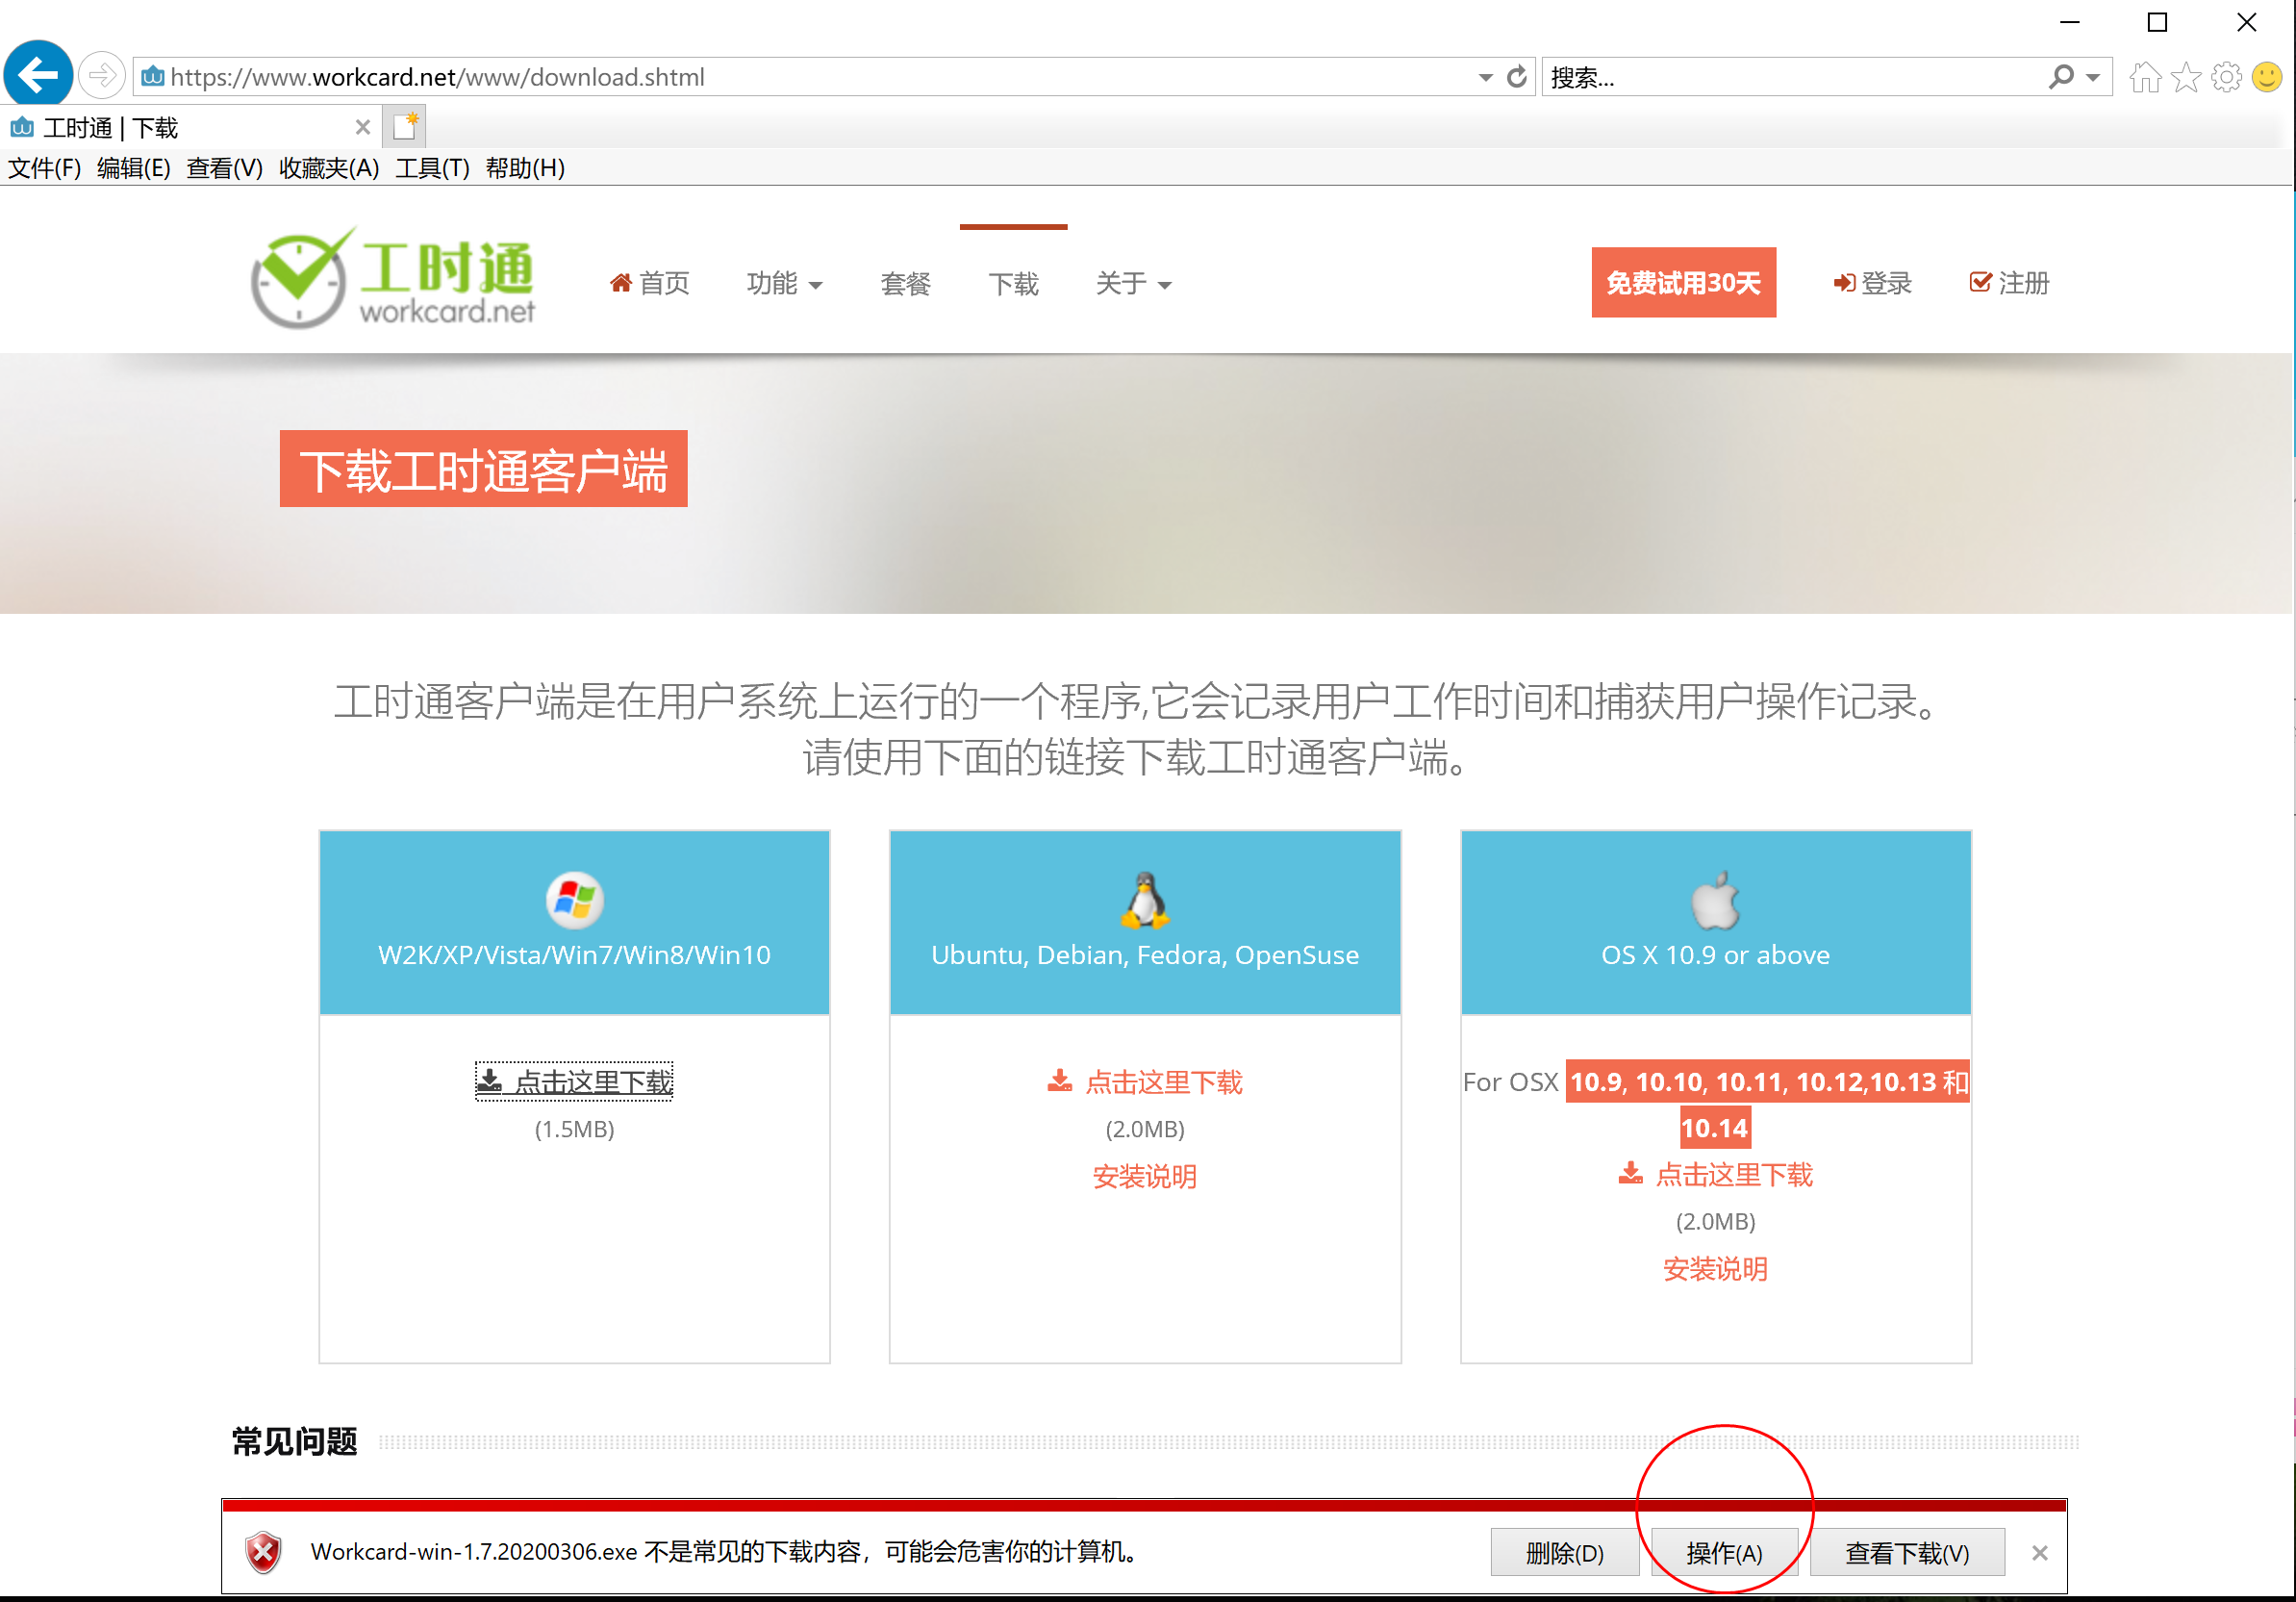Dismiss the download notification bar
Image resolution: width=2296 pixels, height=1602 pixels.
2039,1552
